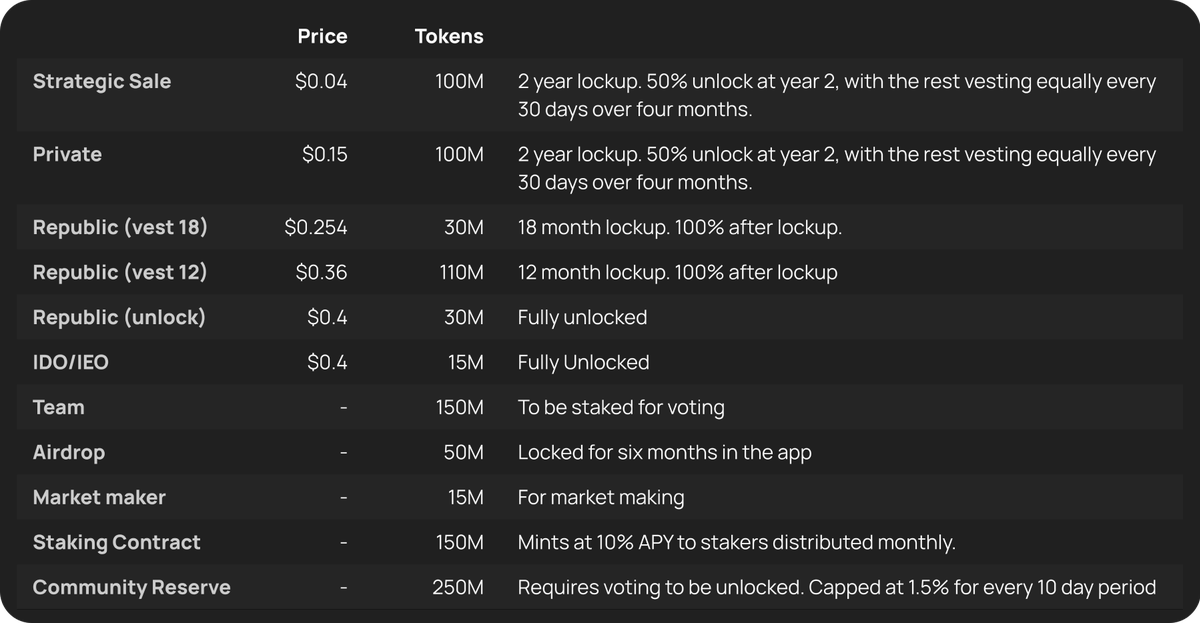Click the Tokens column header
1200x623 pixels.
coord(449,37)
